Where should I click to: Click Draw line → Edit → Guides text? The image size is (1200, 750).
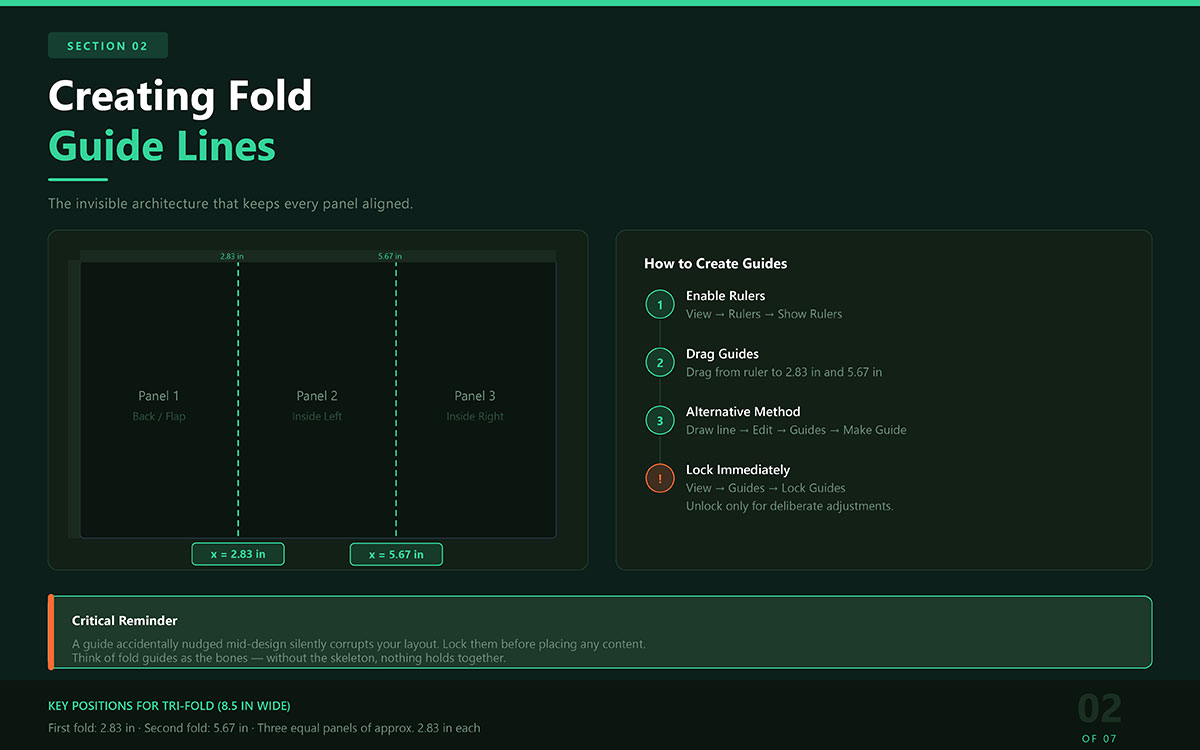pos(796,430)
